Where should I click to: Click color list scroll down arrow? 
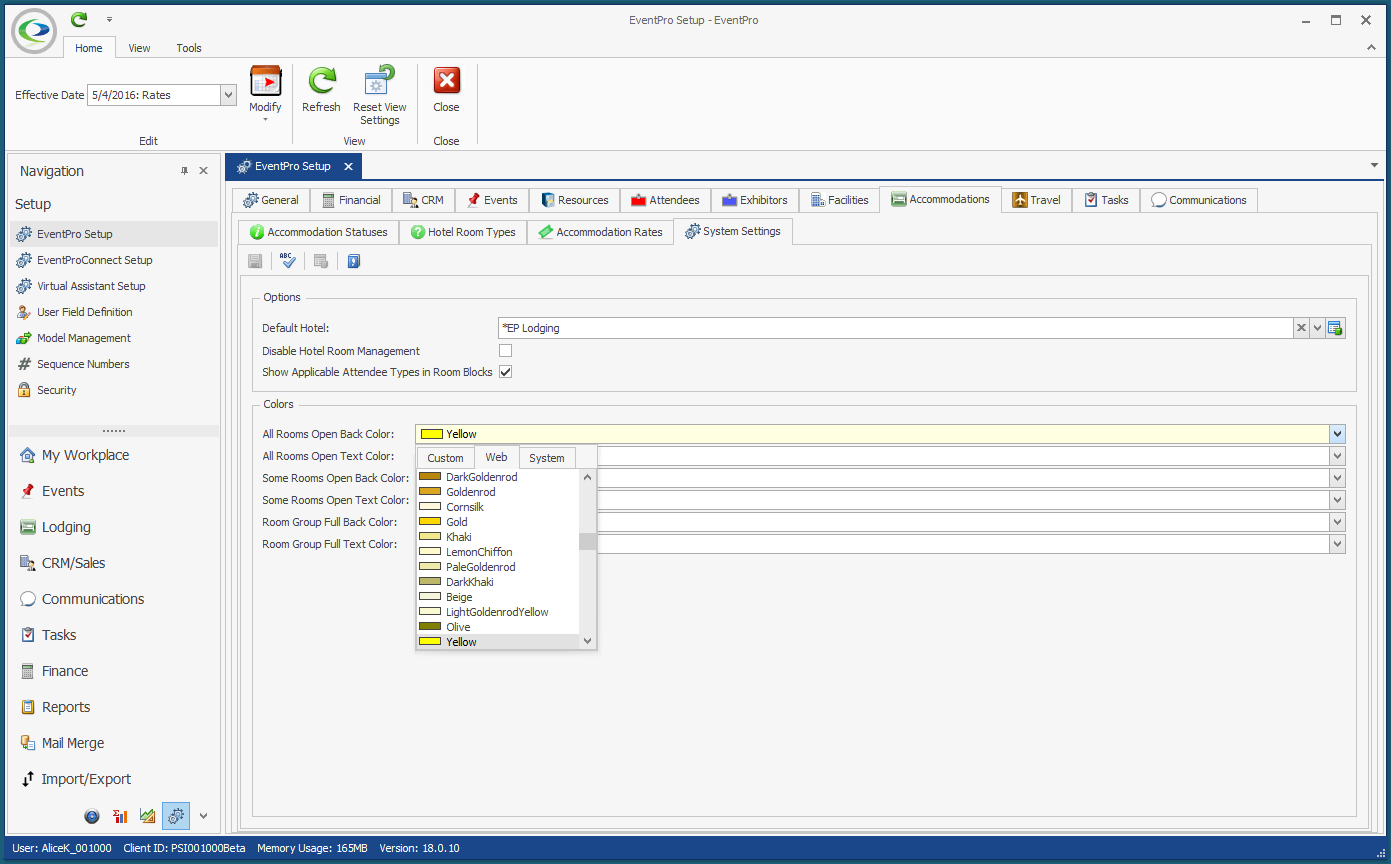pyautogui.click(x=587, y=641)
